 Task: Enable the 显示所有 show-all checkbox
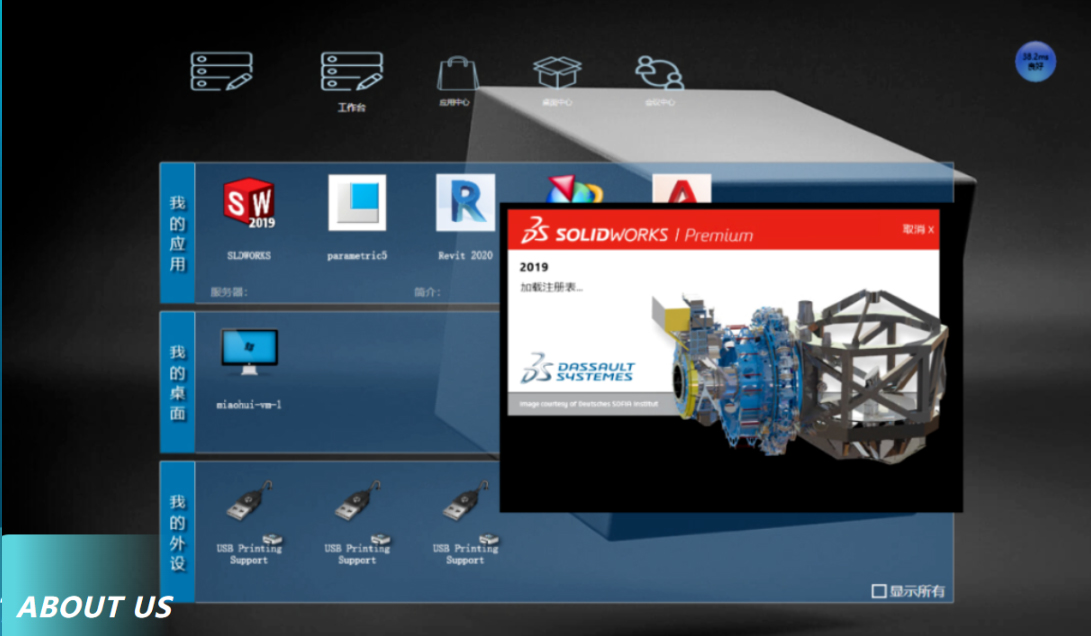coord(879,591)
